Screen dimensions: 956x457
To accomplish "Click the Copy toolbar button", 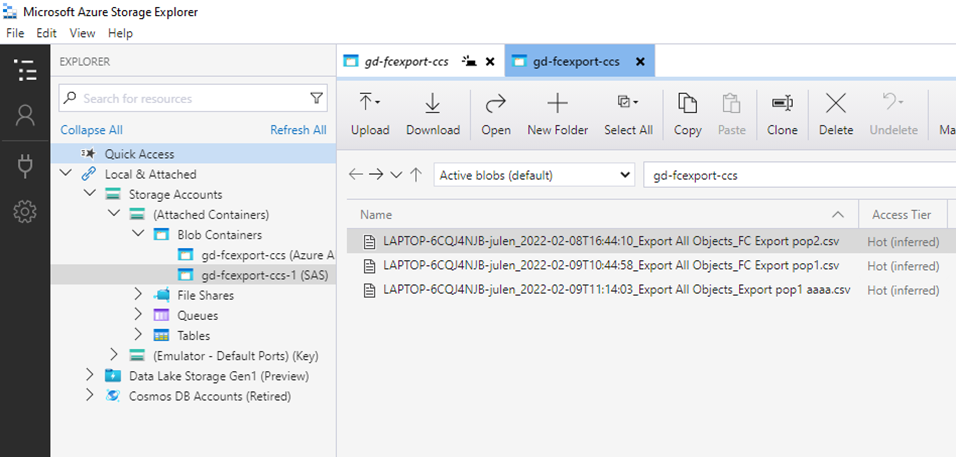I will (x=688, y=114).
